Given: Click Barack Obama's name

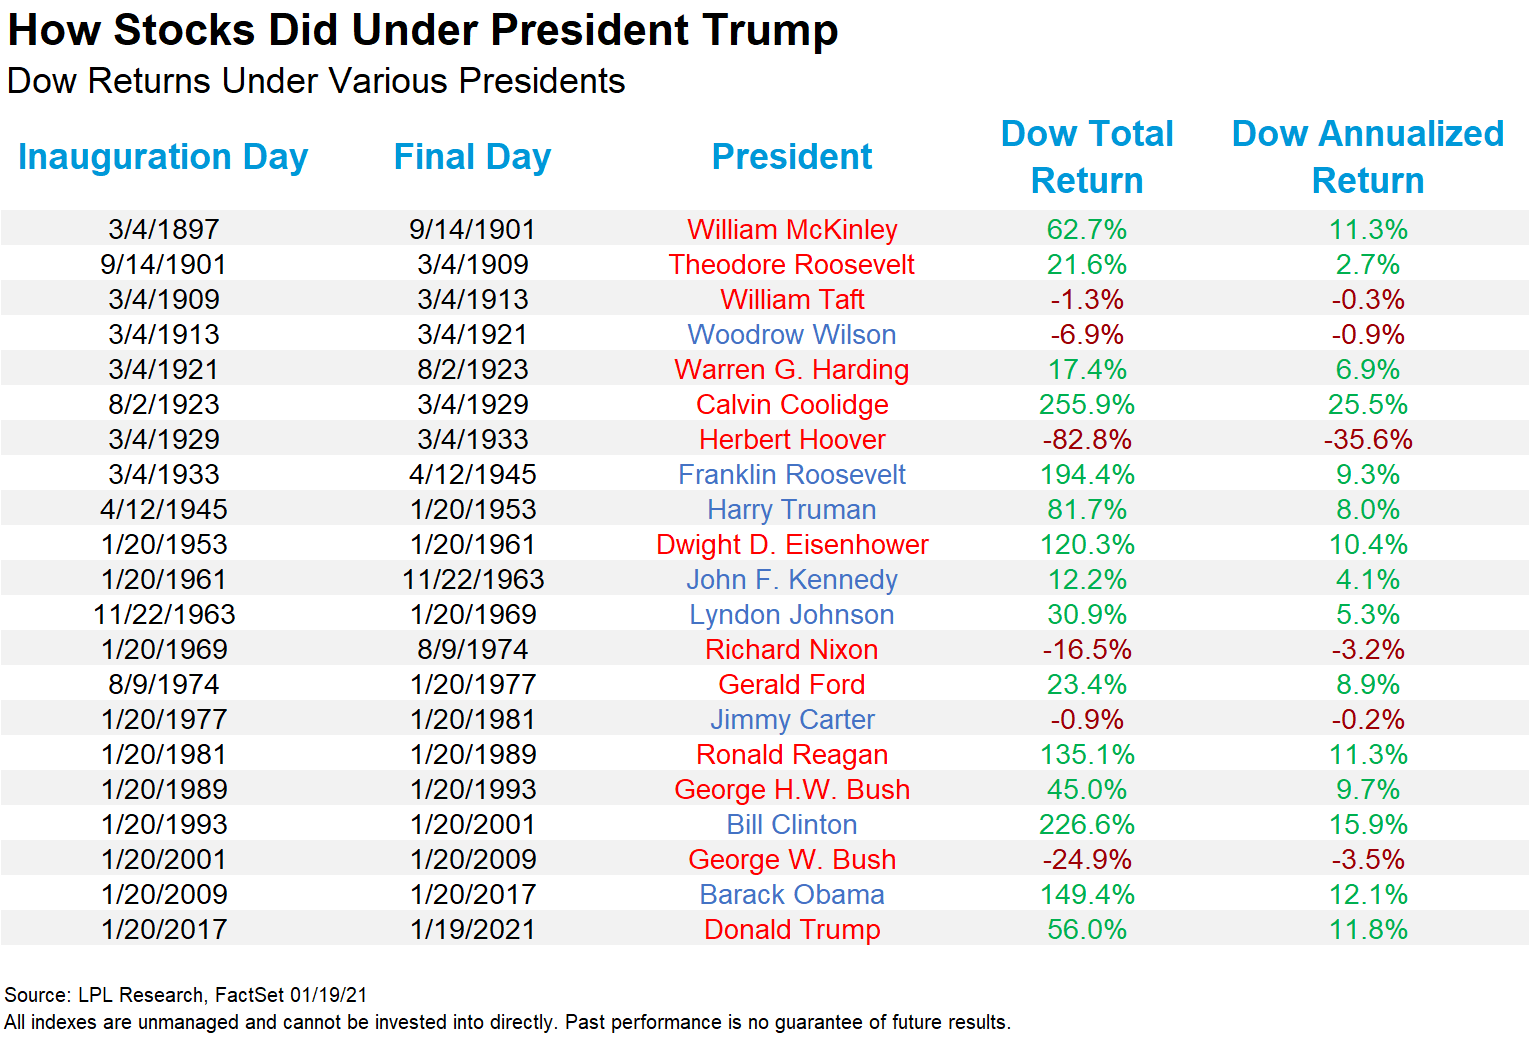Looking at the screenshot, I should [792, 895].
